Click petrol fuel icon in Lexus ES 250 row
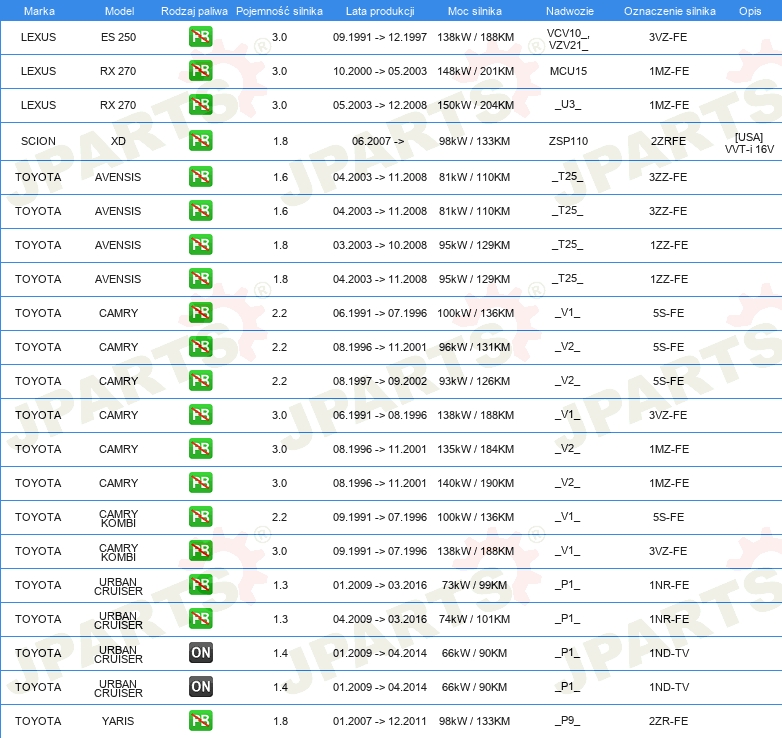 tap(200, 37)
